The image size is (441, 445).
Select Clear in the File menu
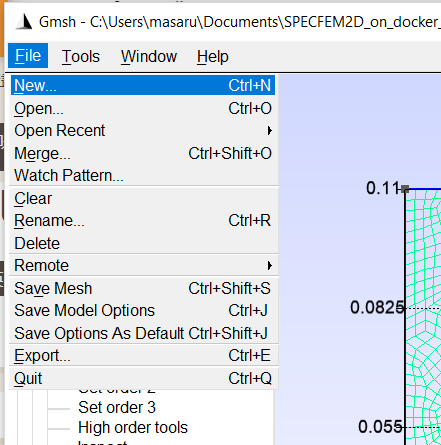pyautogui.click(x=143, y=198)
